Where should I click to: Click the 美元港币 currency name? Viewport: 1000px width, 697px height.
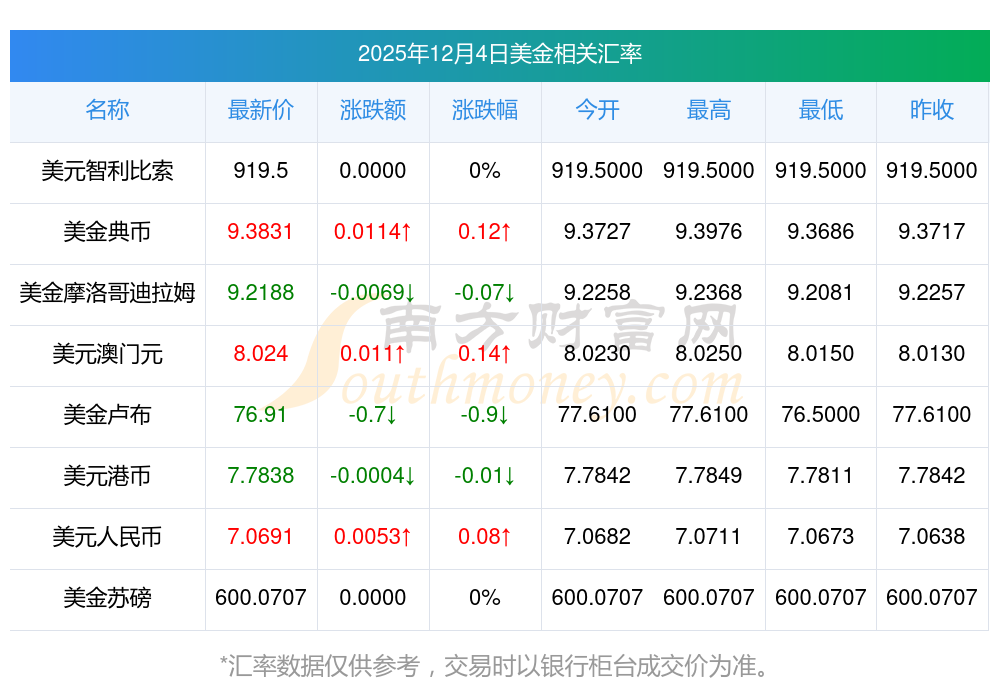pos(107,476)
